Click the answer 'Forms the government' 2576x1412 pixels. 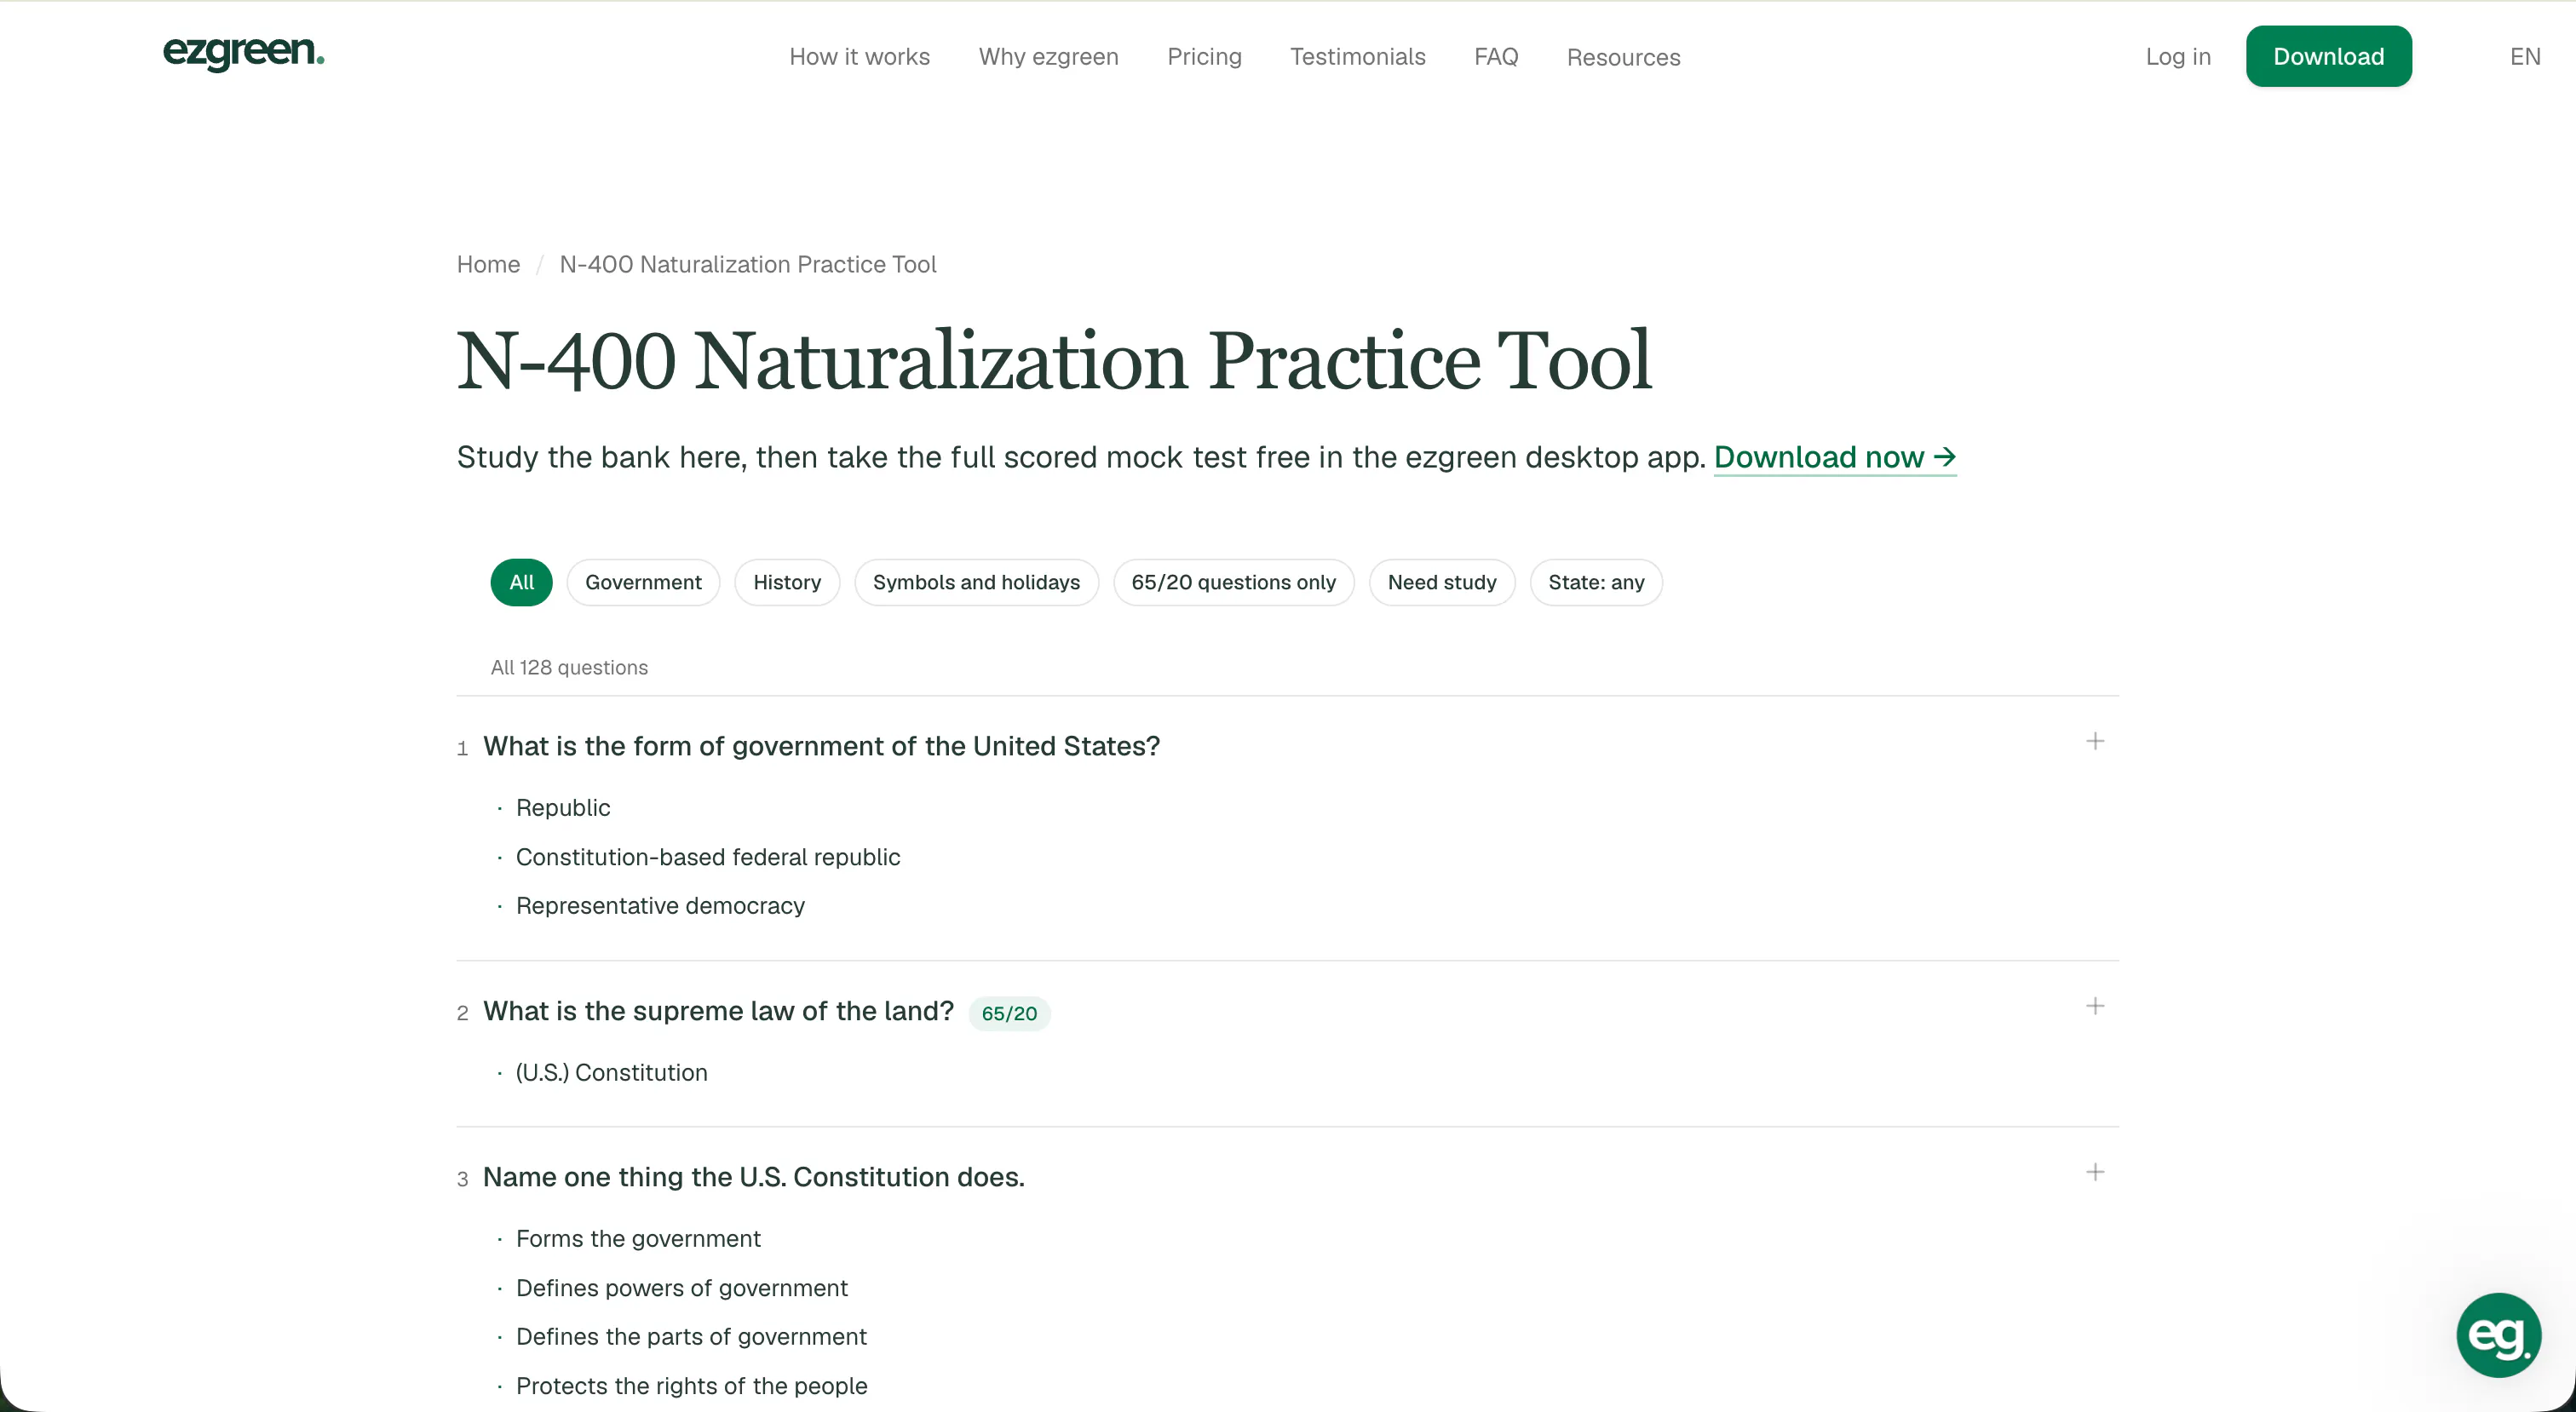point(638,1239)
